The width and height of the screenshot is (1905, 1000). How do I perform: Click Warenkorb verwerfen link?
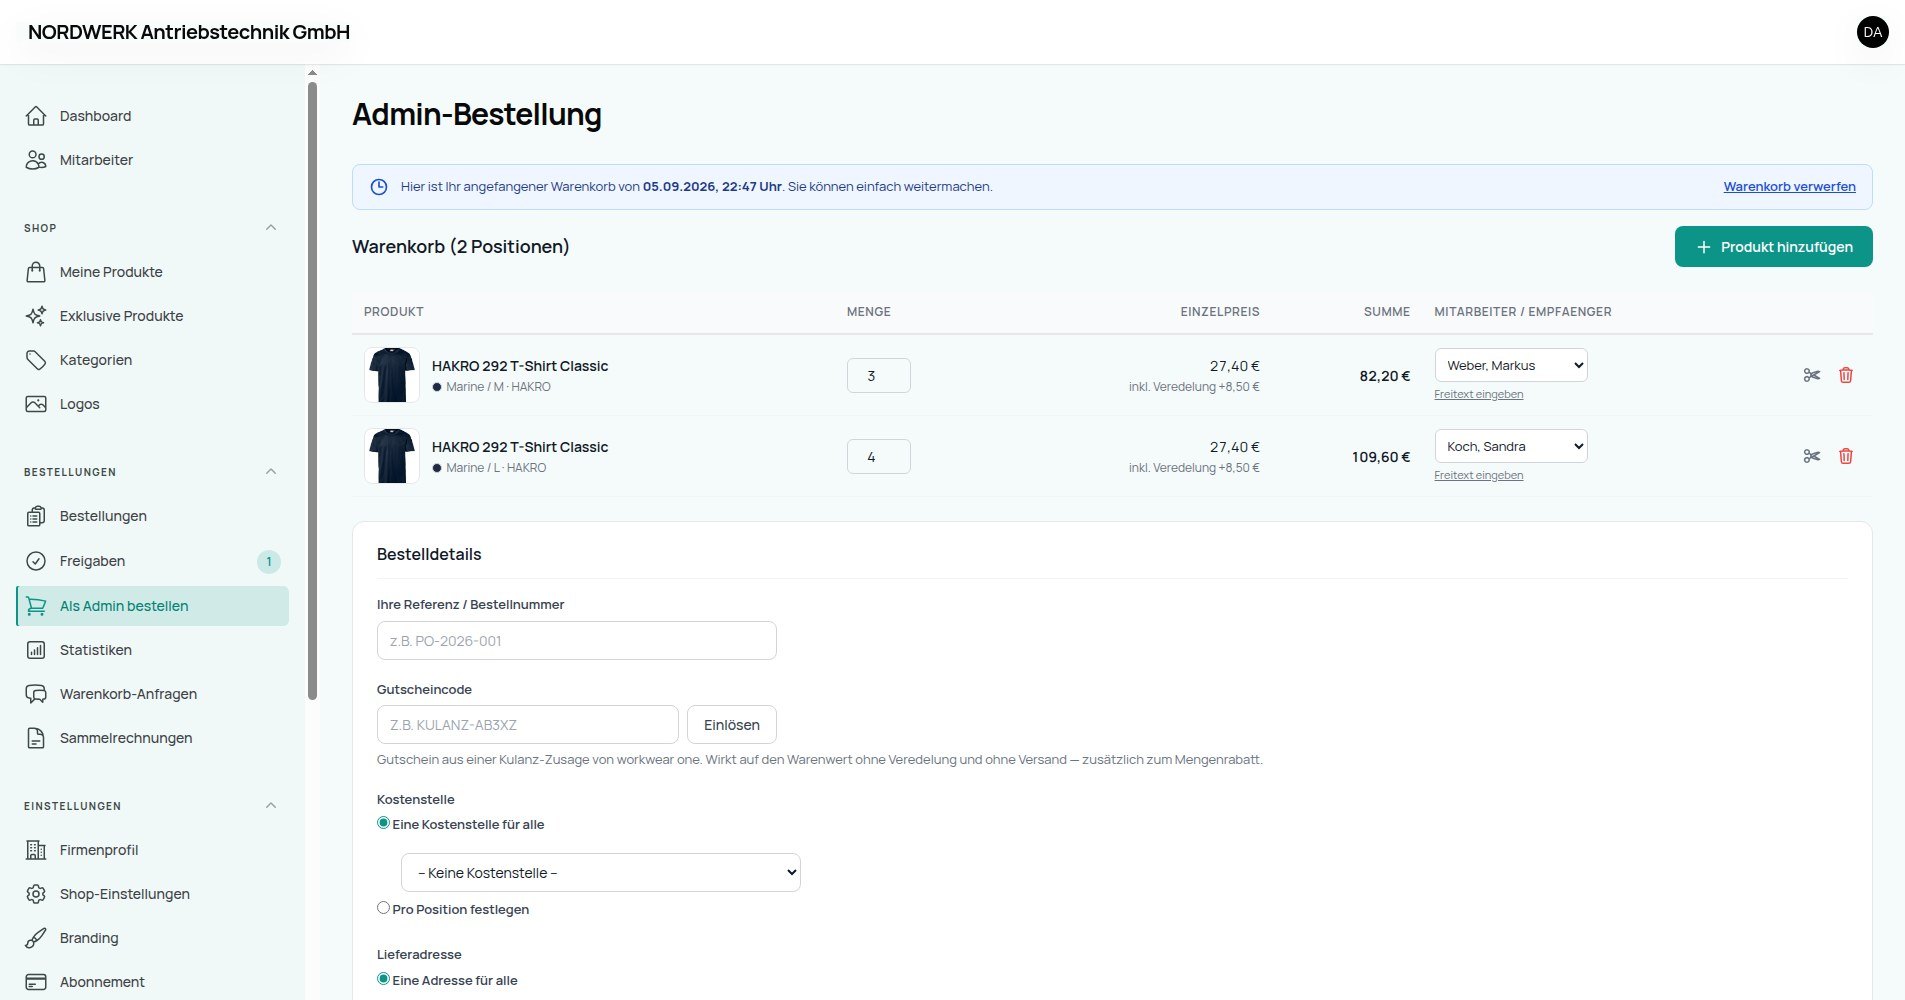click(x=1789, y=187)
